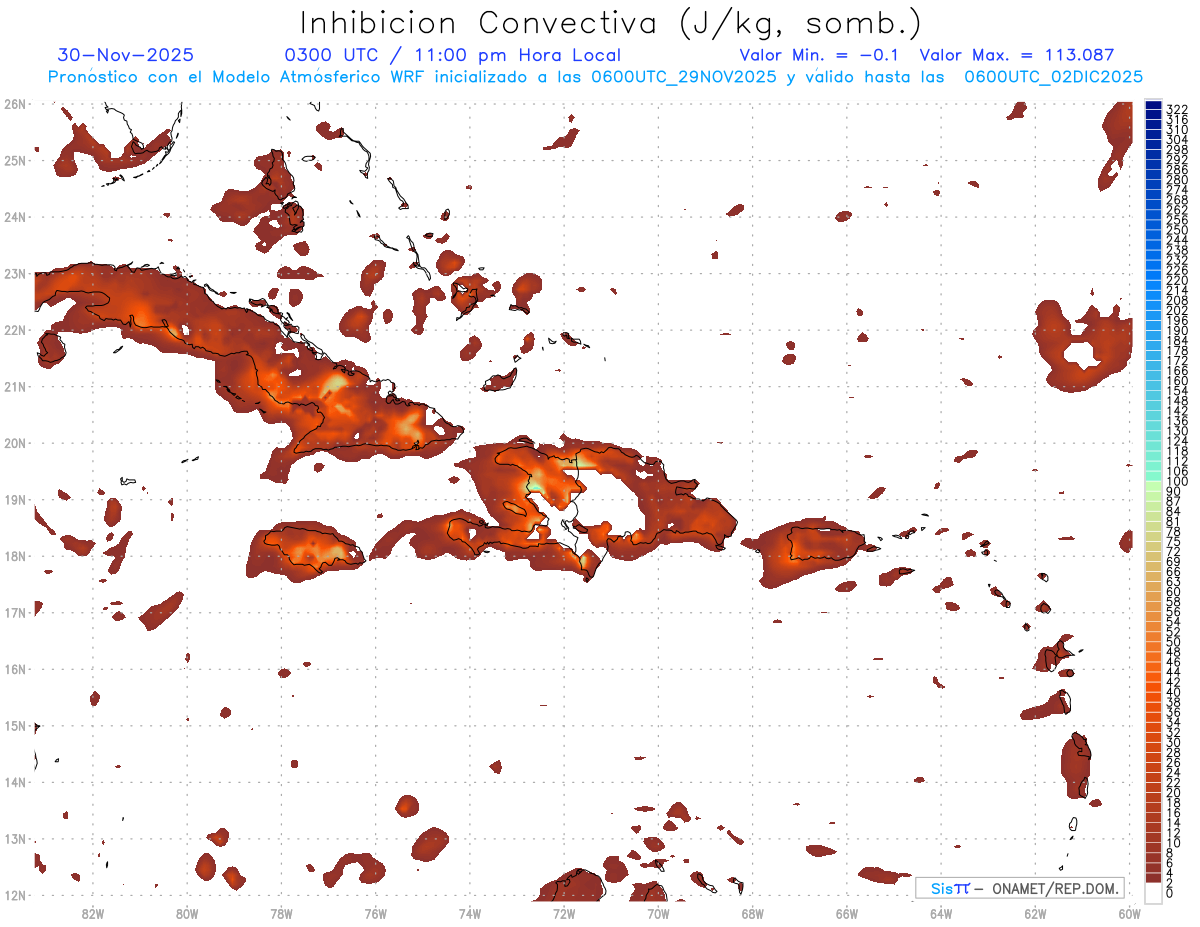Click the '26N' latitude label

click(15, 104)
